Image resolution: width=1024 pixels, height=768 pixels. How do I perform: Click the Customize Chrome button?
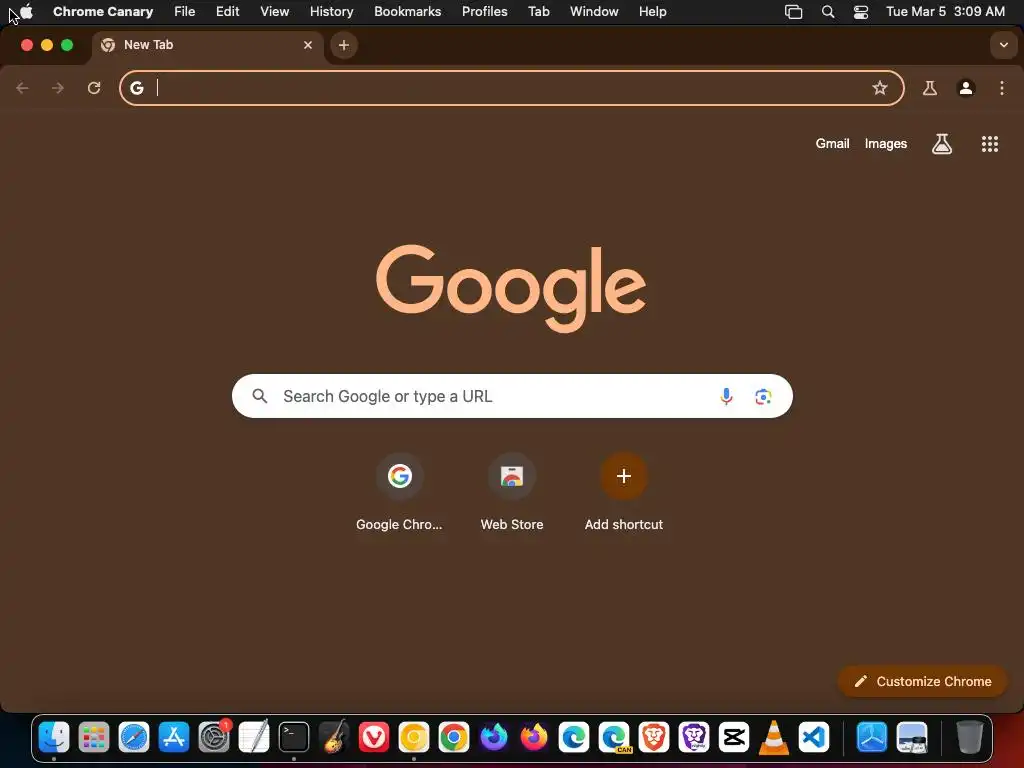[923, 681]
